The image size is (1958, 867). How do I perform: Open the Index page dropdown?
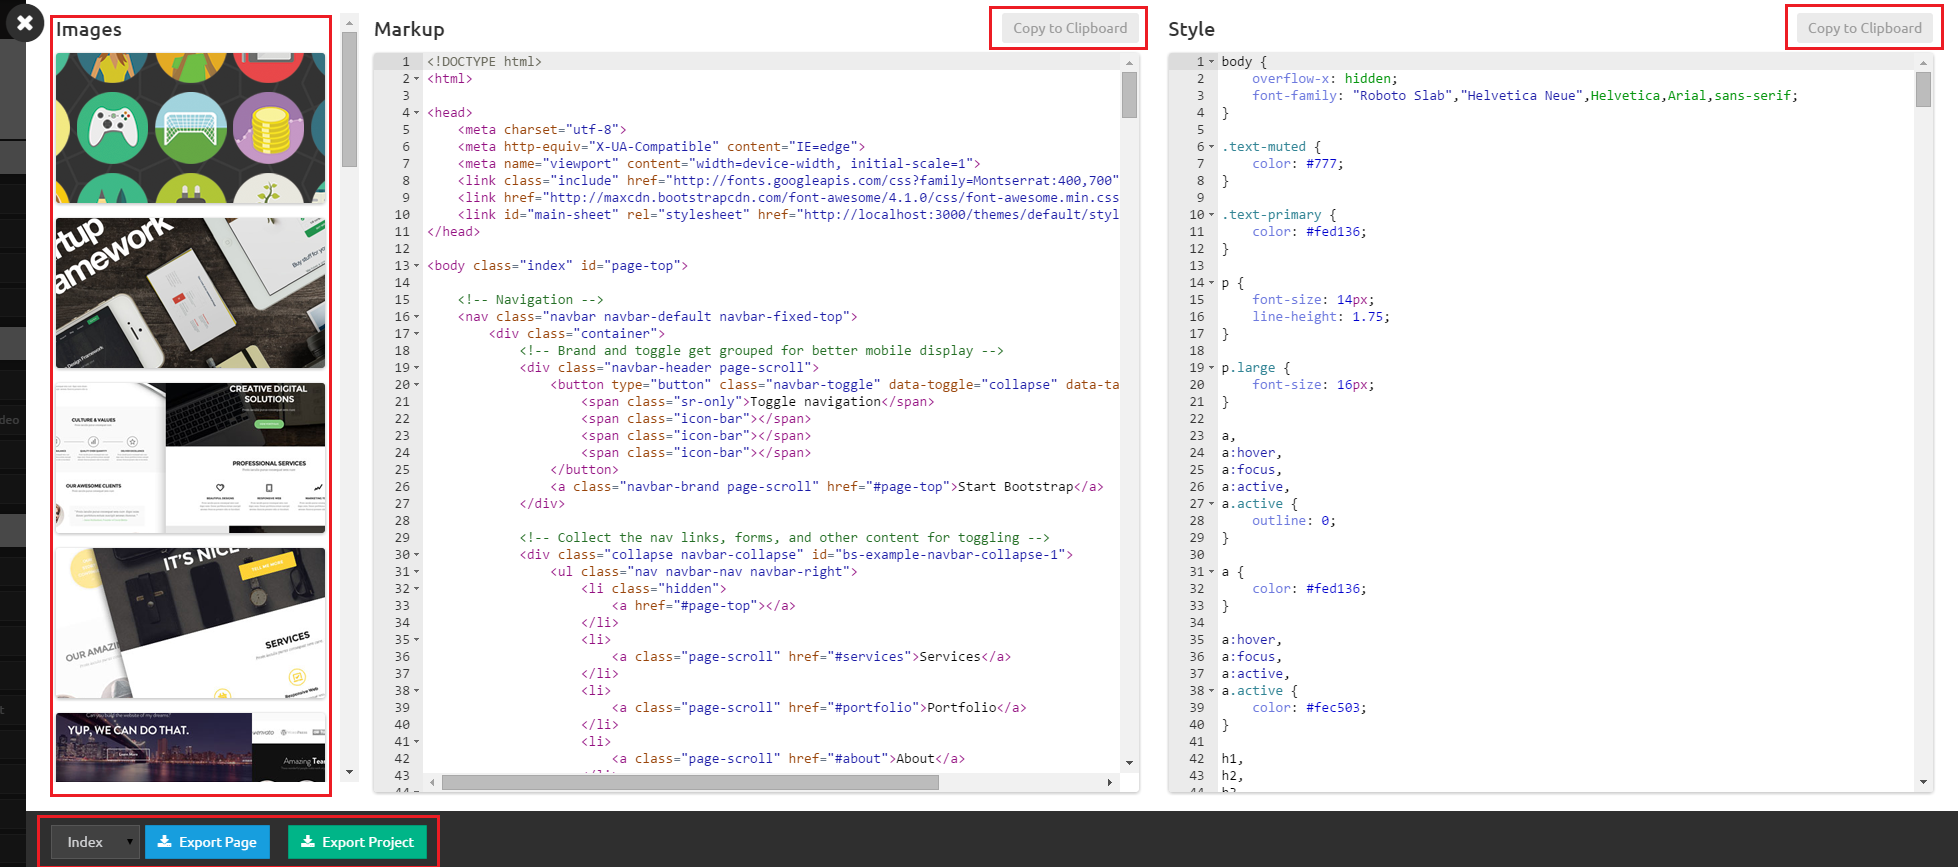click(95, 842)
